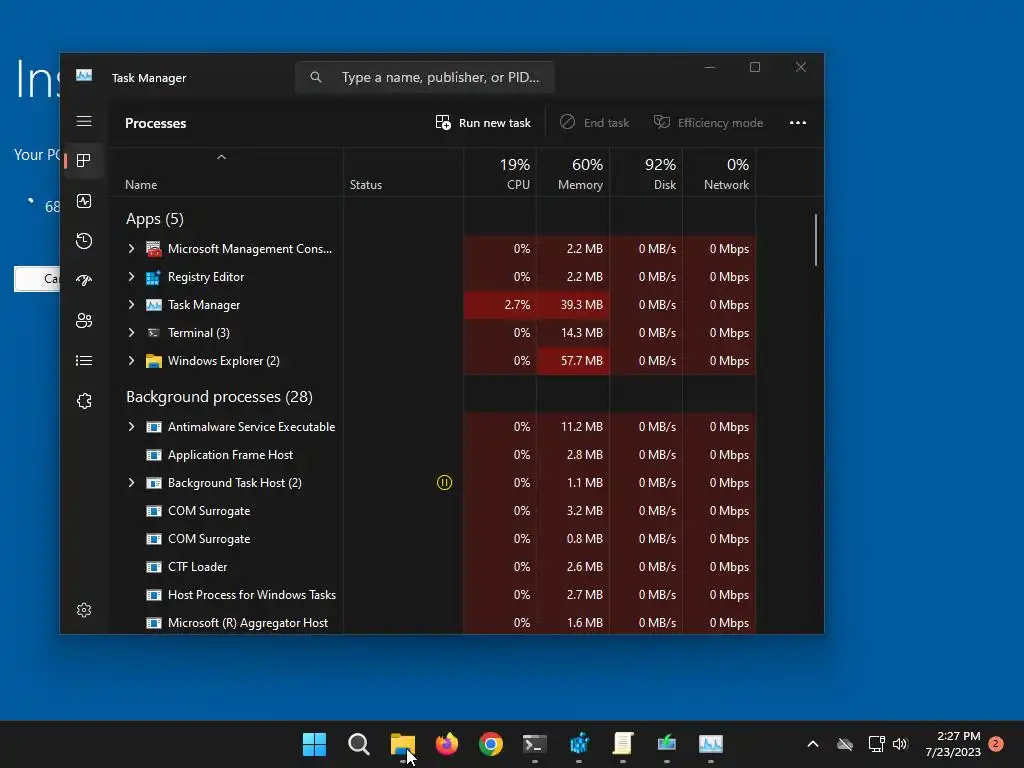Open the Startup apps sidebar page

[x=84, y=281]
